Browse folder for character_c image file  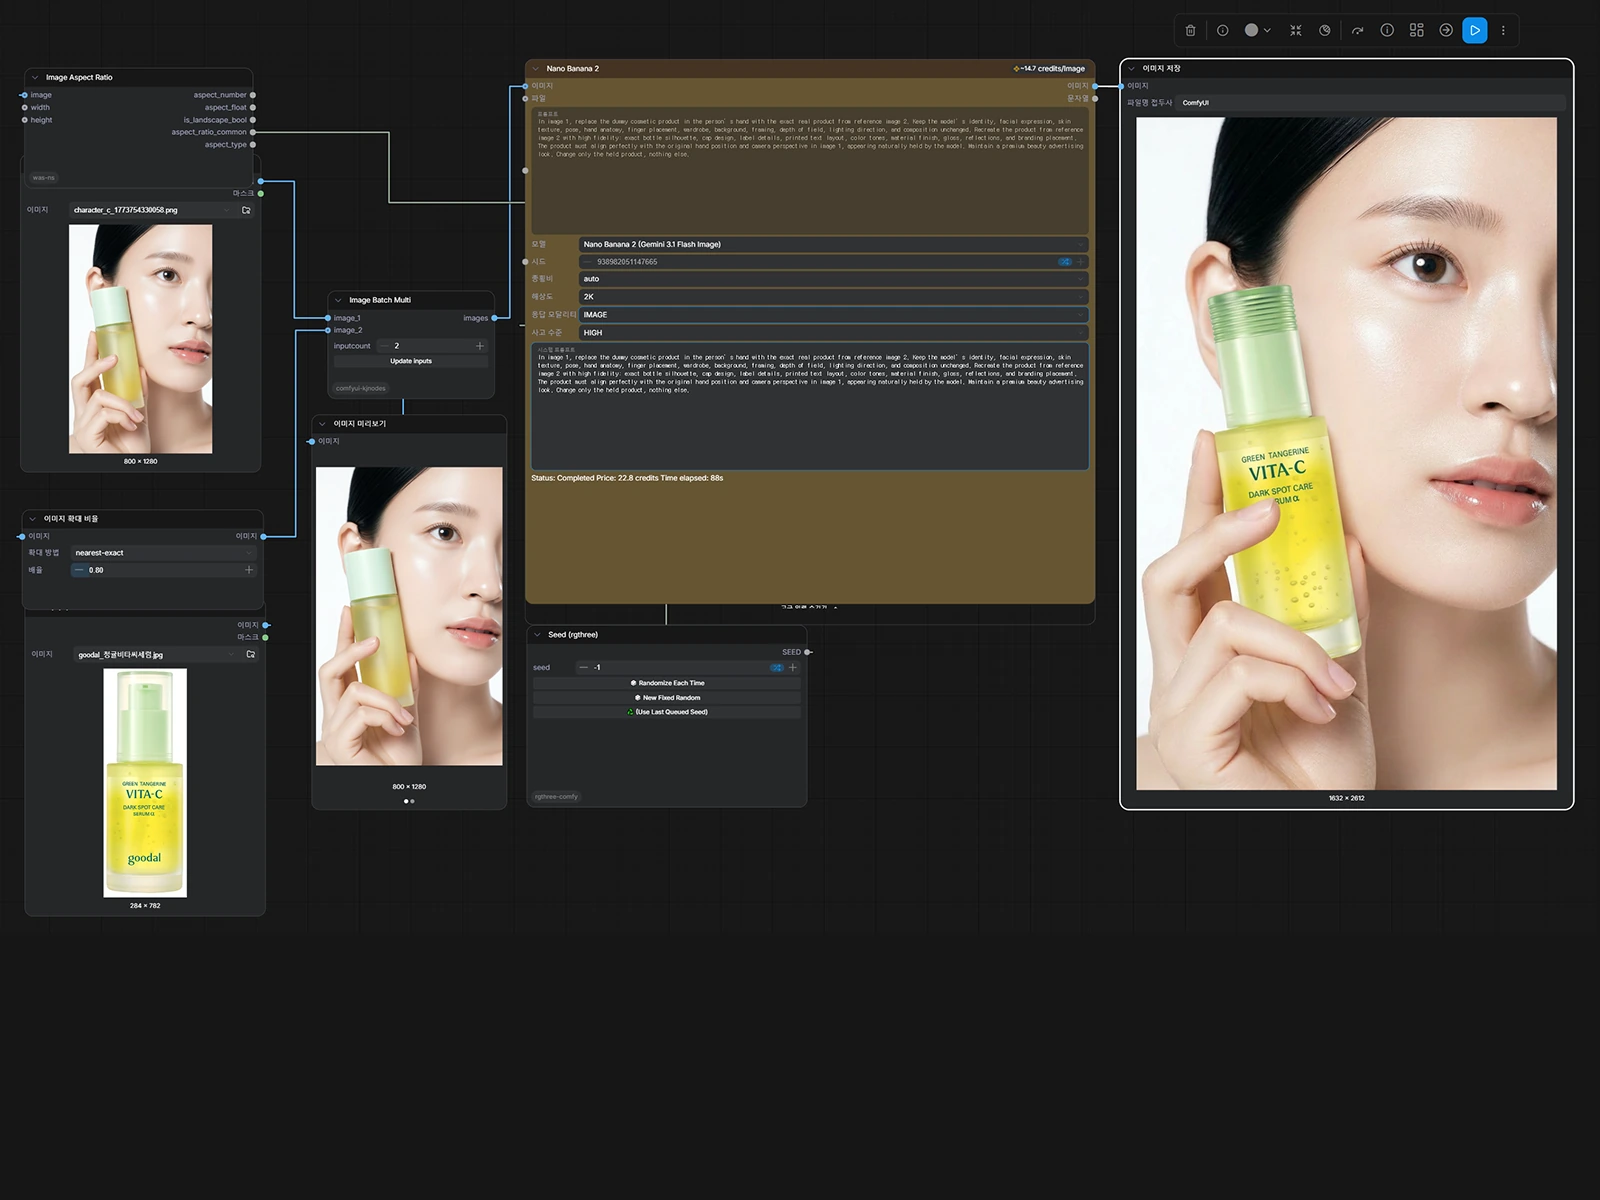coord(246,210)
